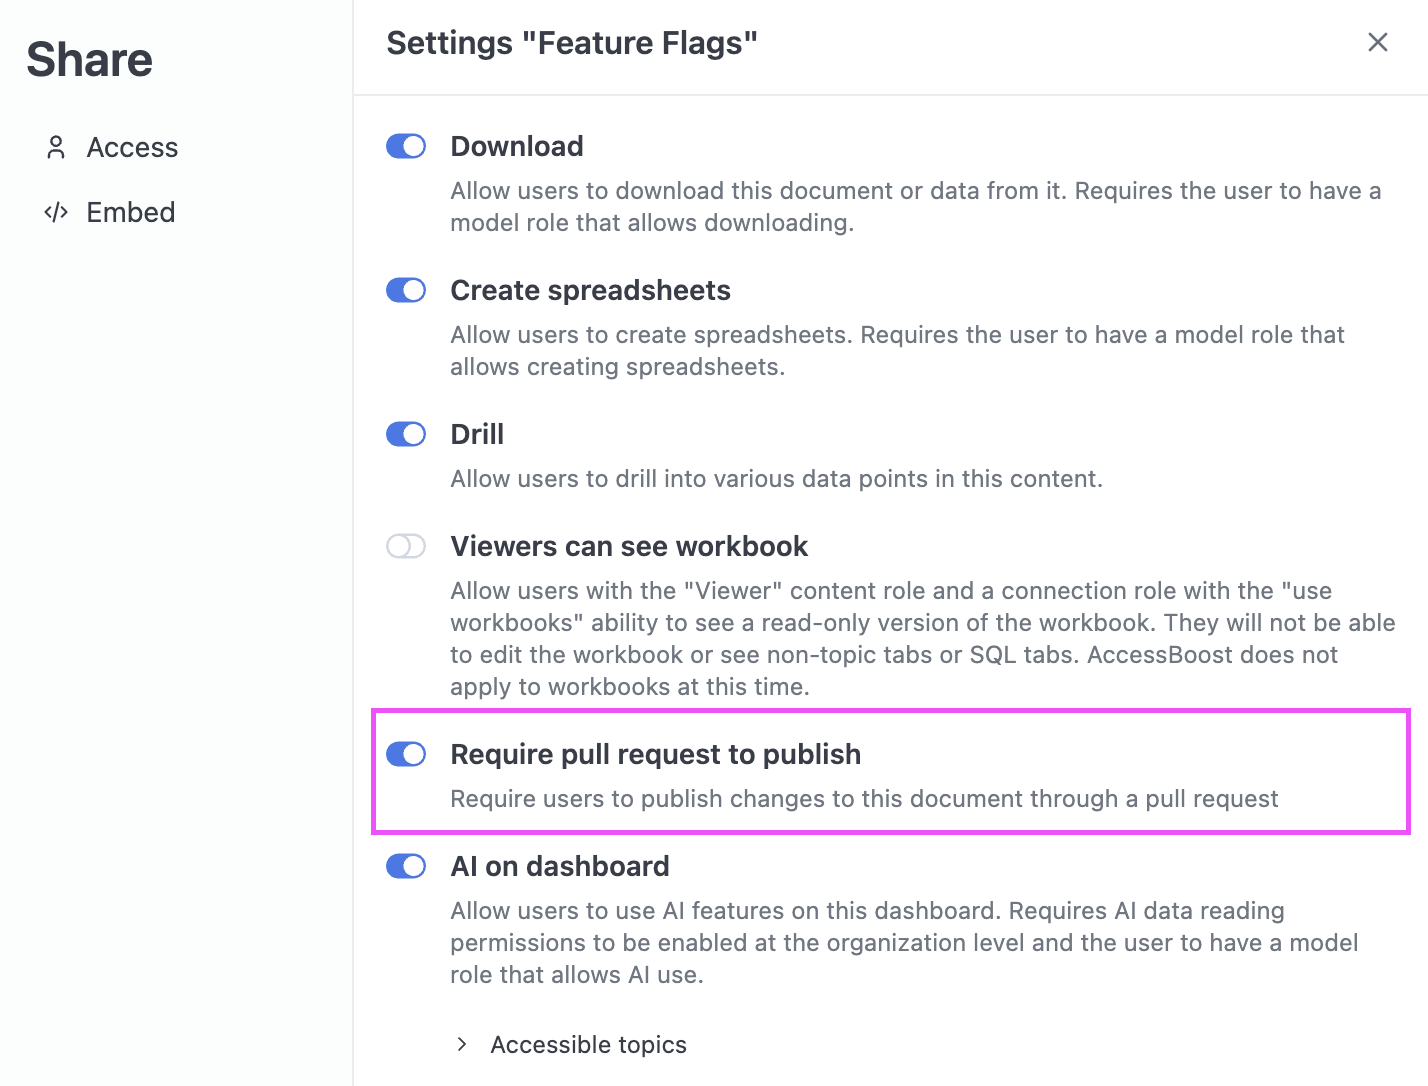Viewport: 1428px width, 1086px height.
Task: Click the Access person icon
Action: 56,147
